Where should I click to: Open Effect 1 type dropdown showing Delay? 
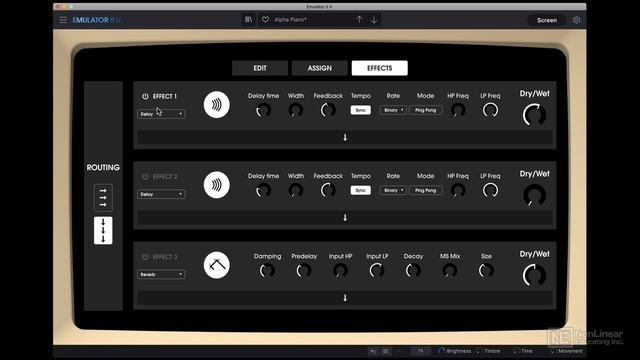click(161, 114)
